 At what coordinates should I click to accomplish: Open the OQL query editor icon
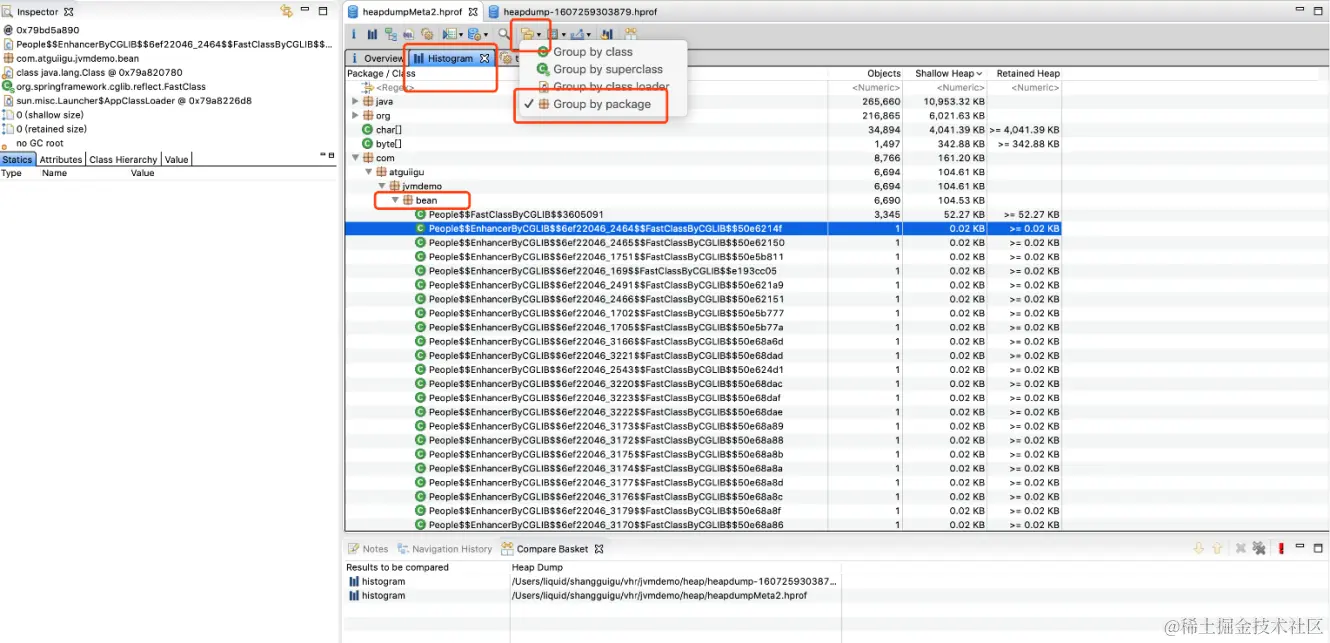(x=408, y=34)
